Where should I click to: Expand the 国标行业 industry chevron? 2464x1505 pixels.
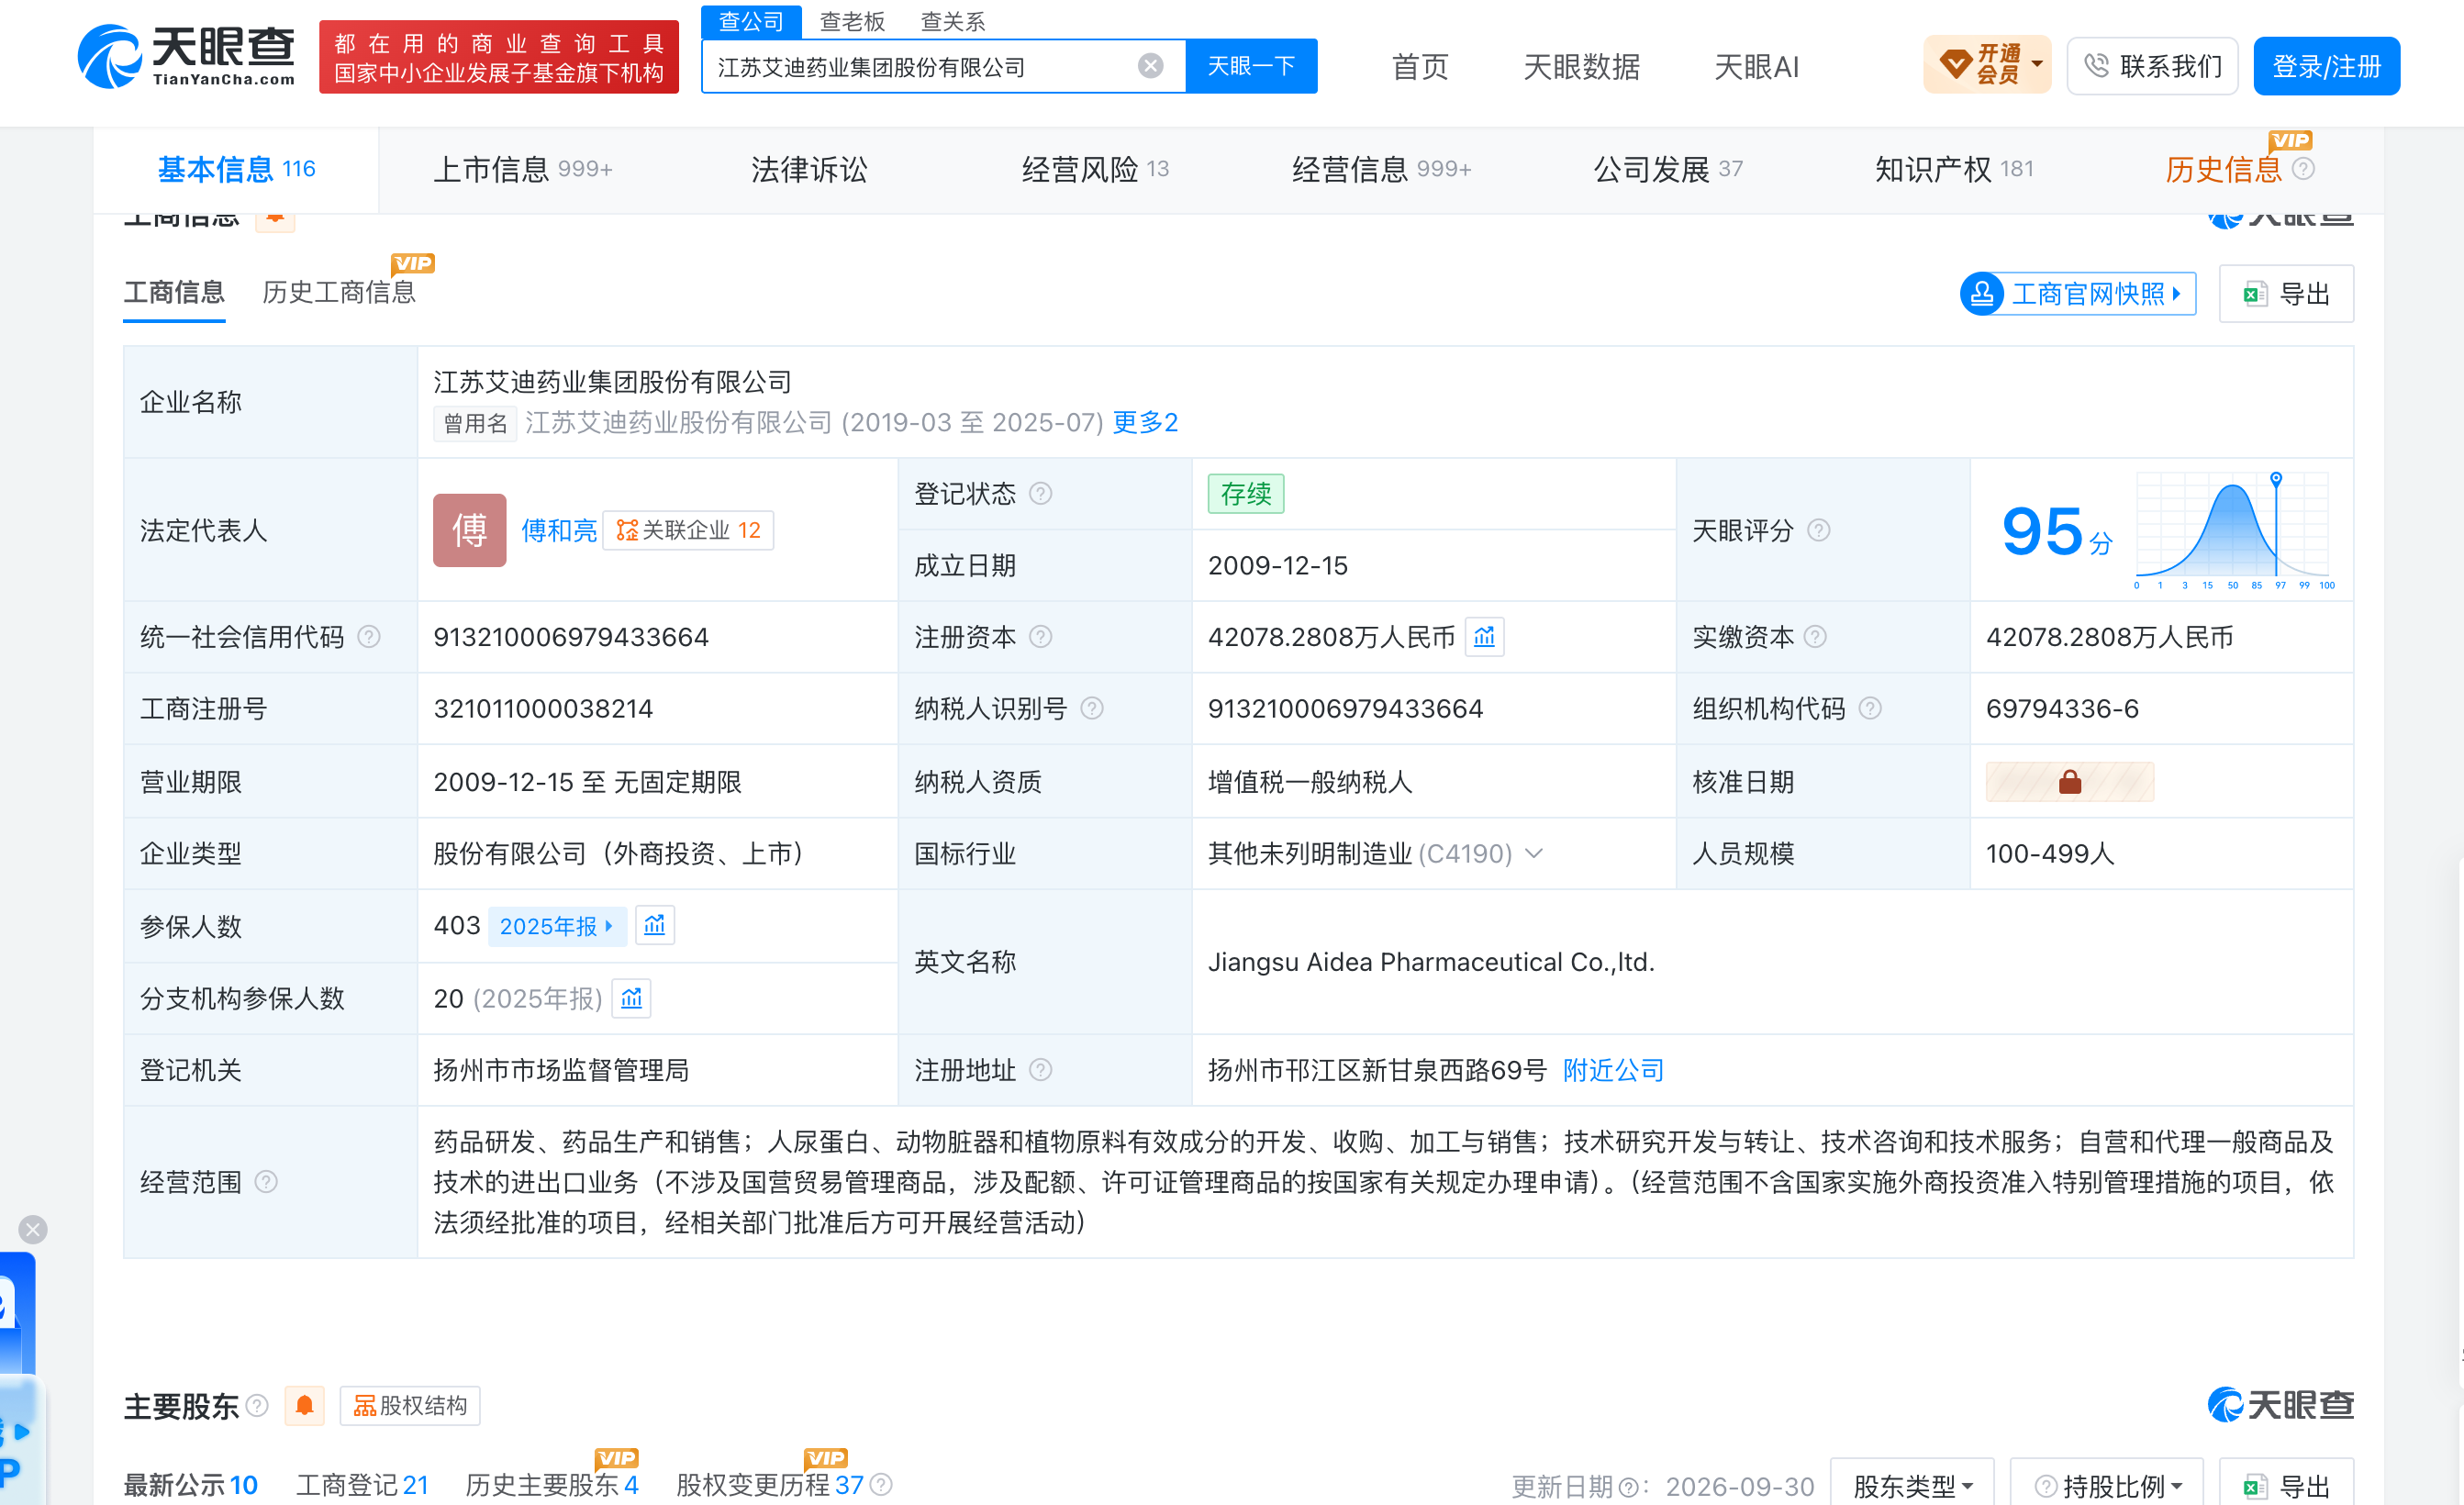point(1534,853)
